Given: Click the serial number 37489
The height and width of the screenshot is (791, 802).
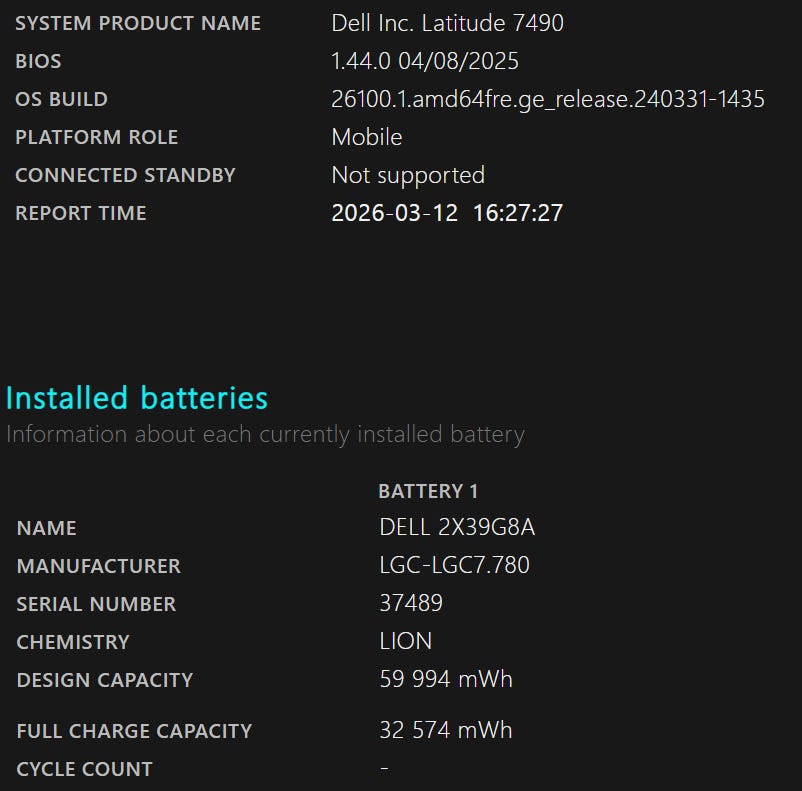Looking at the screenshot, I should pos(411,604).
